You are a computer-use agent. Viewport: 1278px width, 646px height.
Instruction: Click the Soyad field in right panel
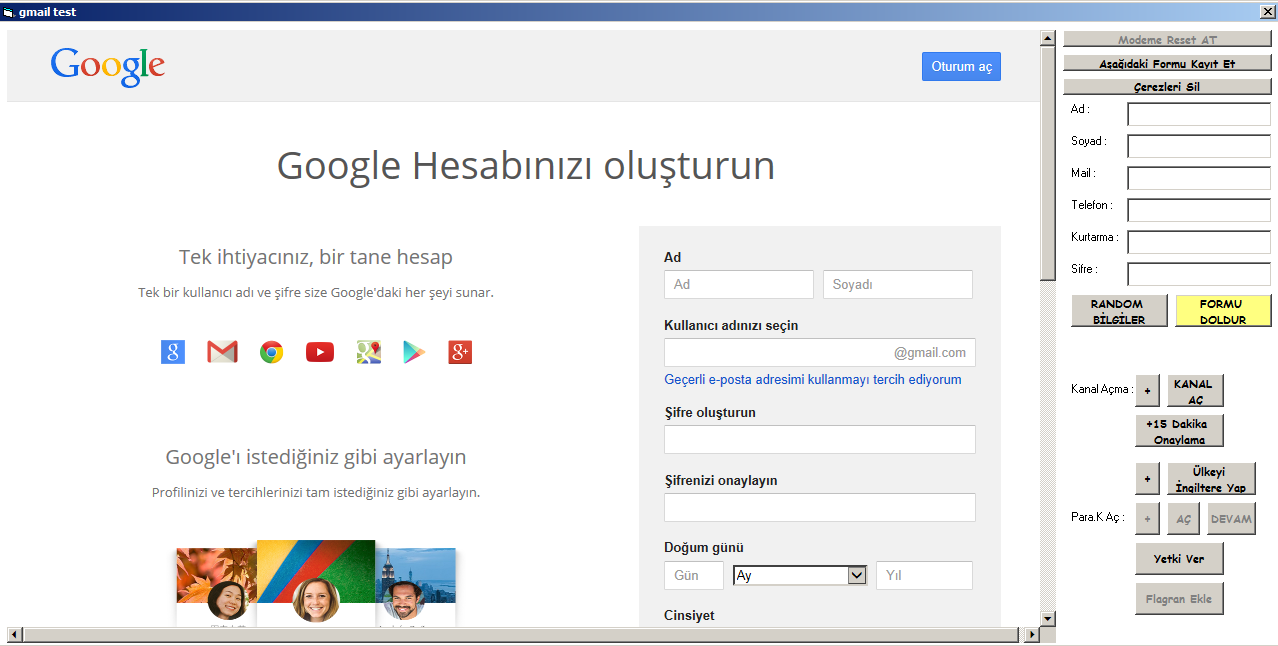tap(1199, 146)
